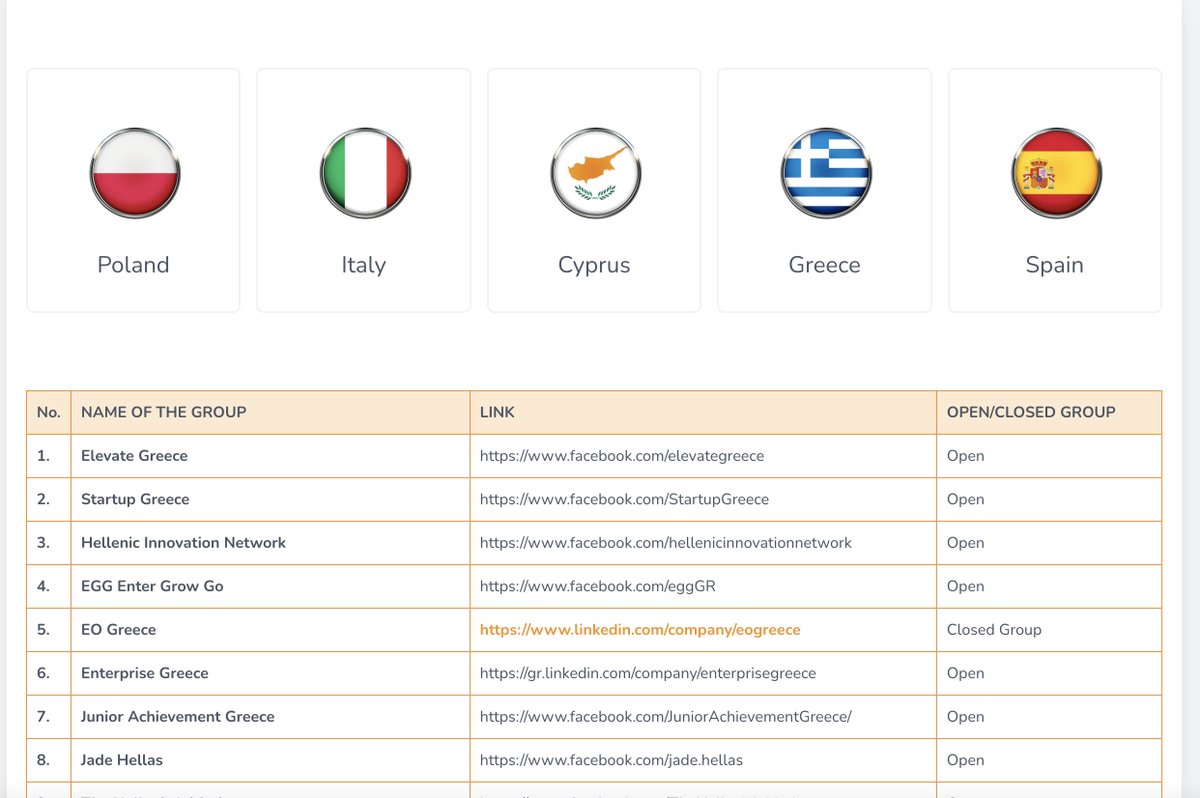Viewport: 1200px width, 798px height.
Task: Click Open status for Startup Greece
Action: [965, 500]
